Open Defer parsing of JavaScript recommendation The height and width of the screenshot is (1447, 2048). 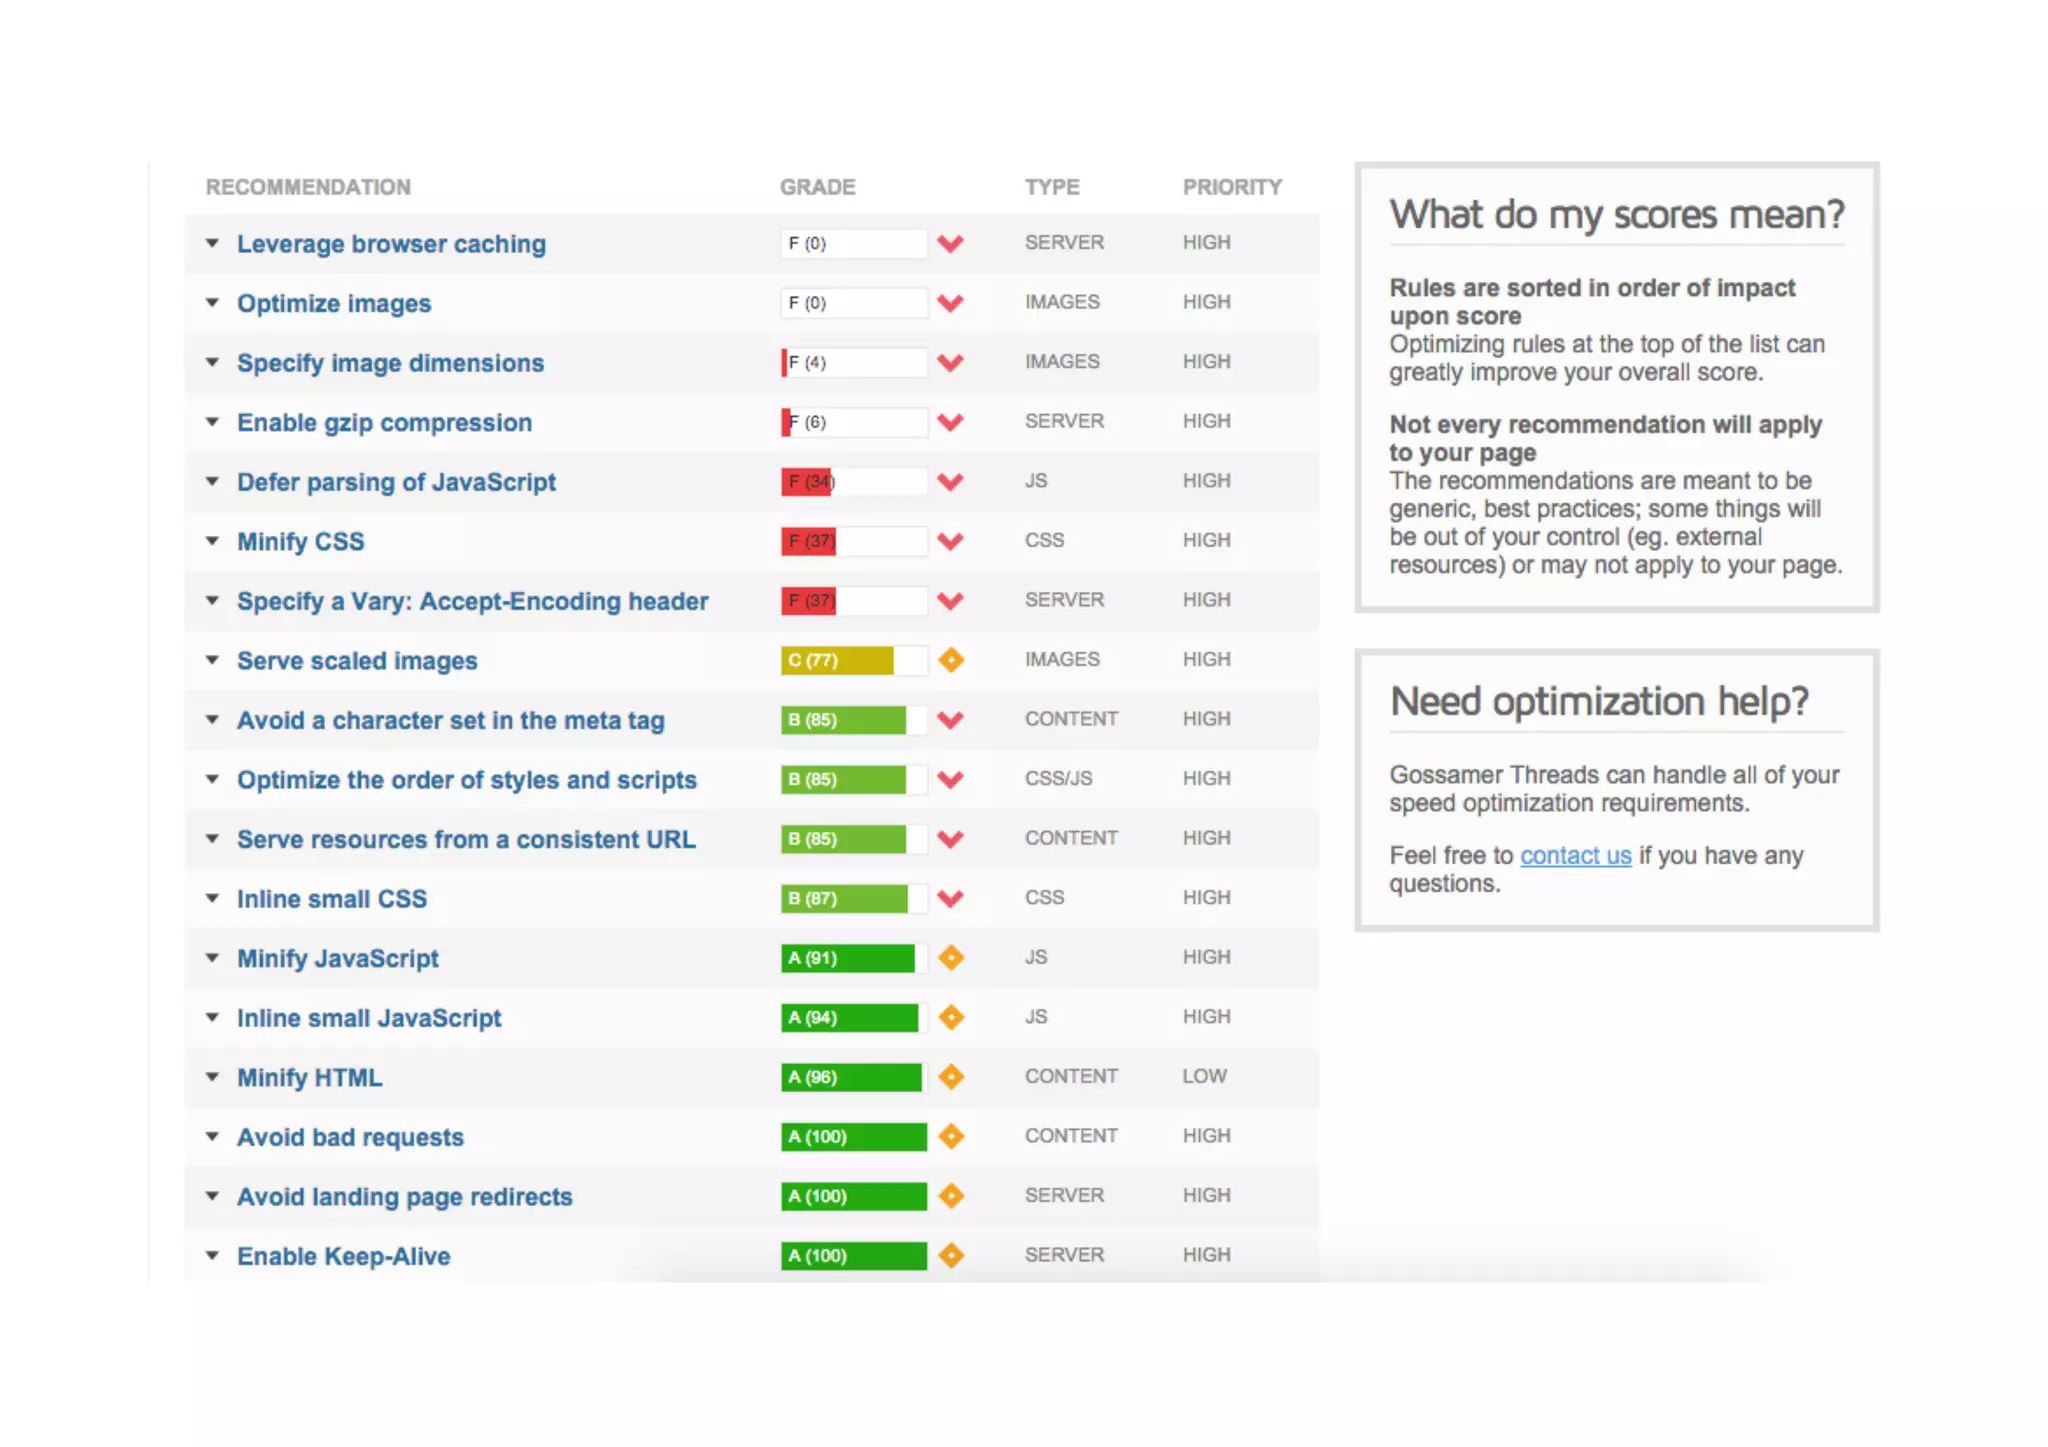click(x=396, y=482)
